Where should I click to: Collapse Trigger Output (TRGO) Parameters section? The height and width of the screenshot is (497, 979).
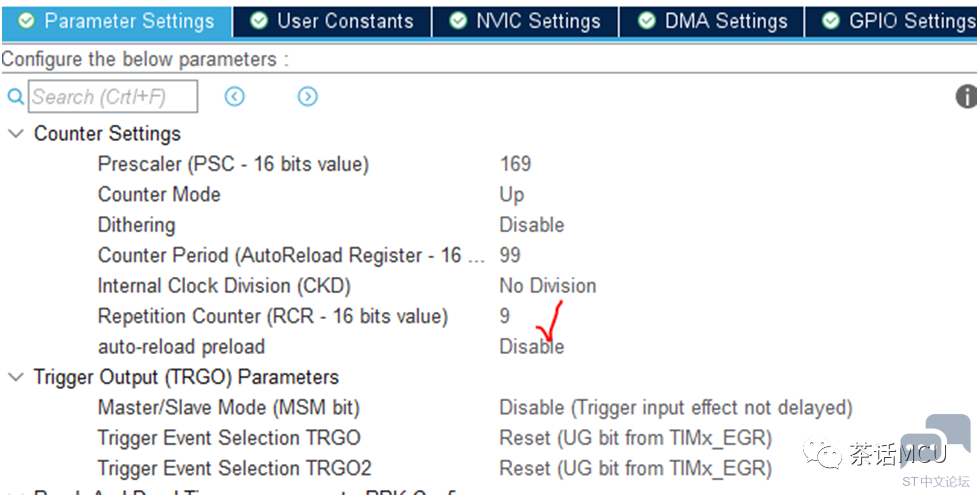pyautogui.click(x=16, y=377)
